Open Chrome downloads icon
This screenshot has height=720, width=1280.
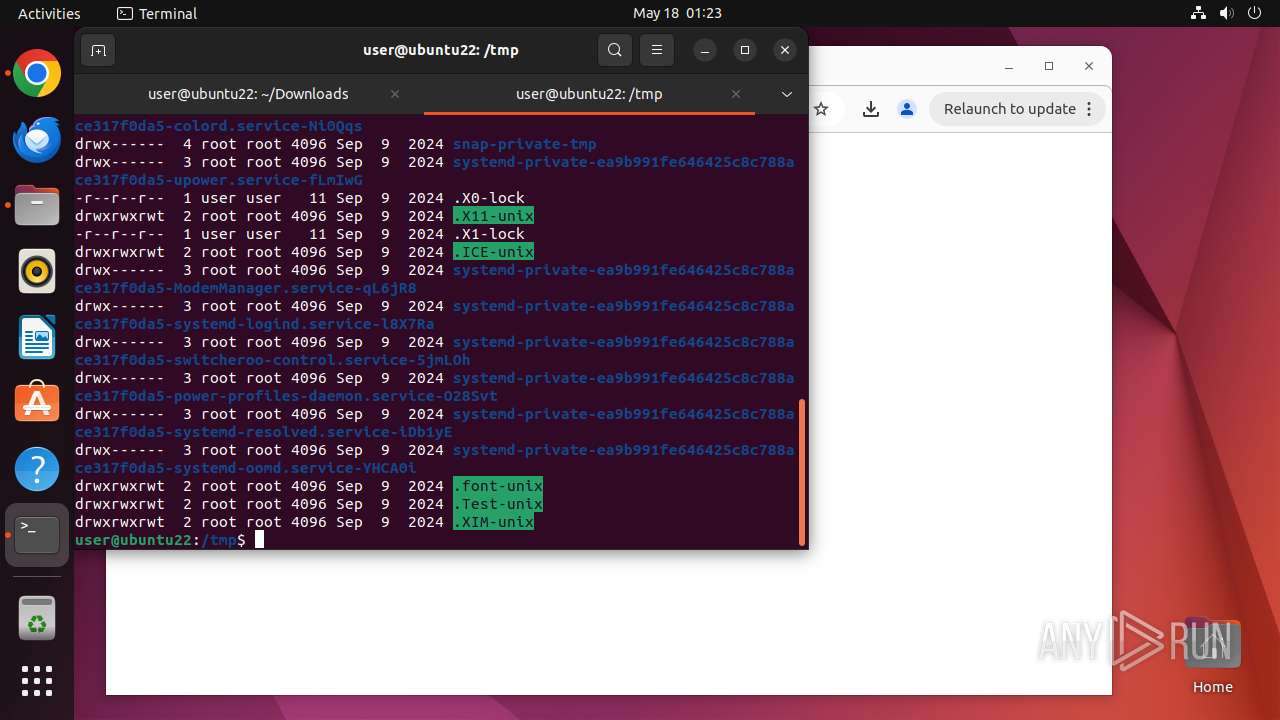[x=871, y=109]
